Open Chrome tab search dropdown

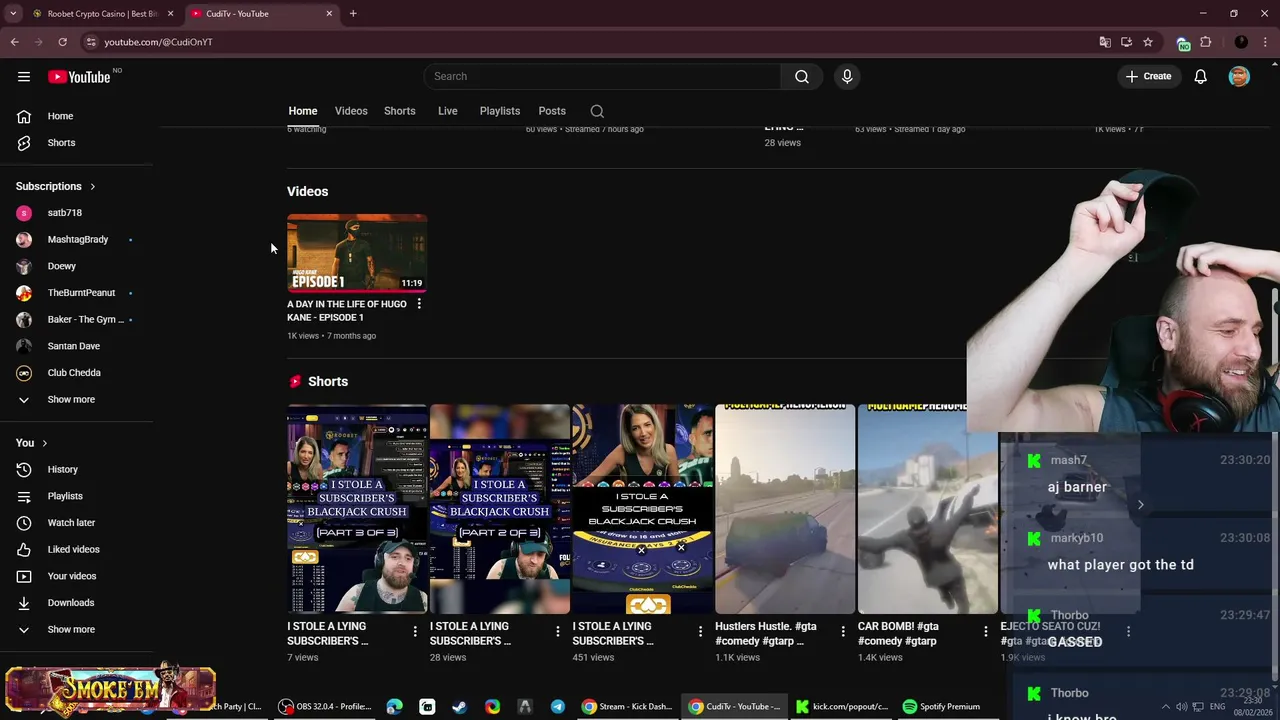click(13, 13)
